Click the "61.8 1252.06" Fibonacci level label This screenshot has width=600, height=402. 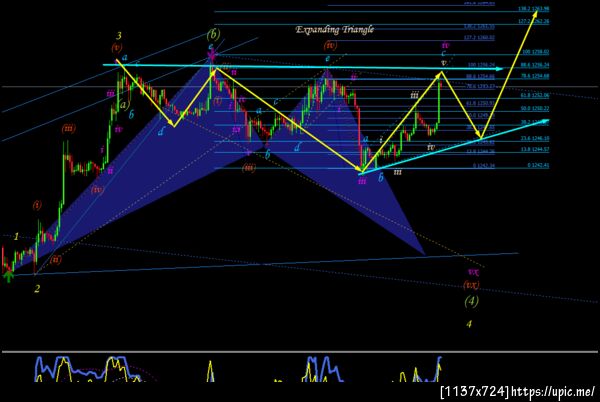click(x=535, y=95)
